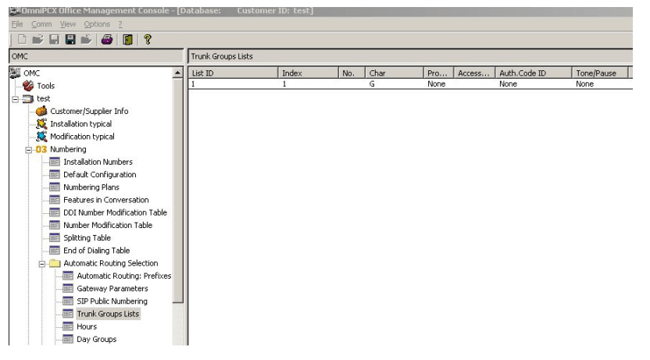Click the Open folder toolbar icon
The image size is (650, 360).
point(38,39)
